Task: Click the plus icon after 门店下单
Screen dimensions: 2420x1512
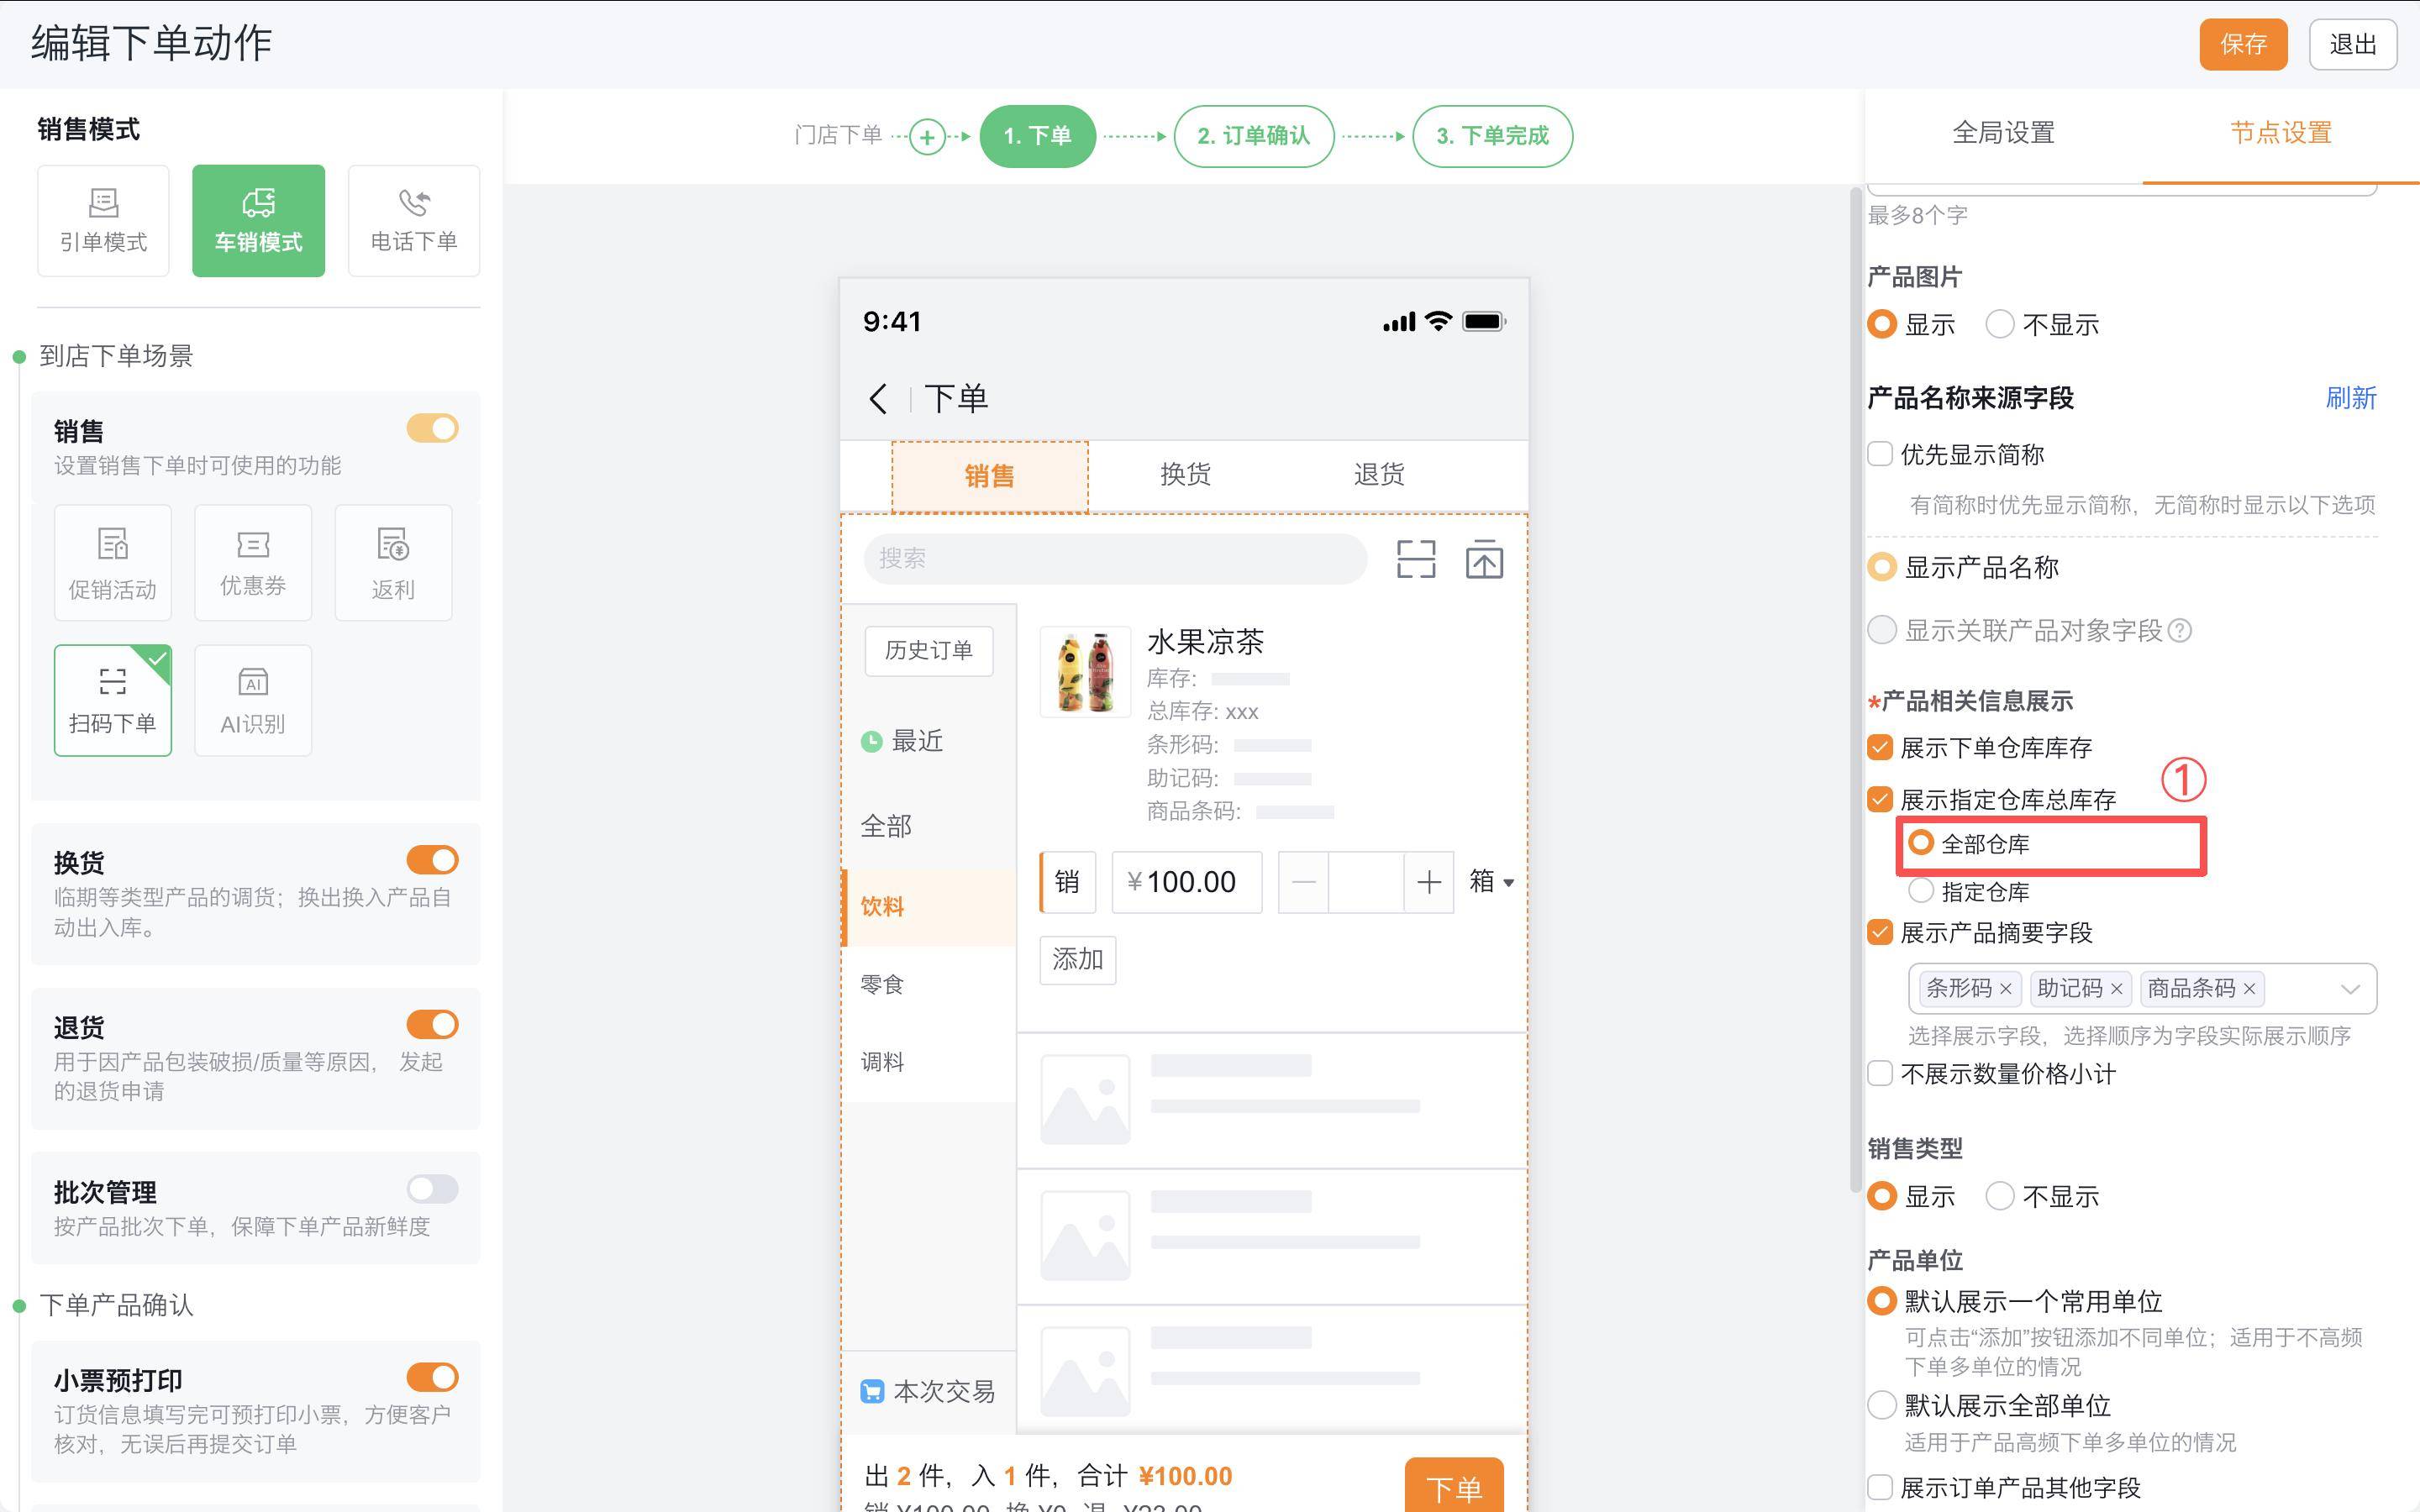Action: point(927,137)
